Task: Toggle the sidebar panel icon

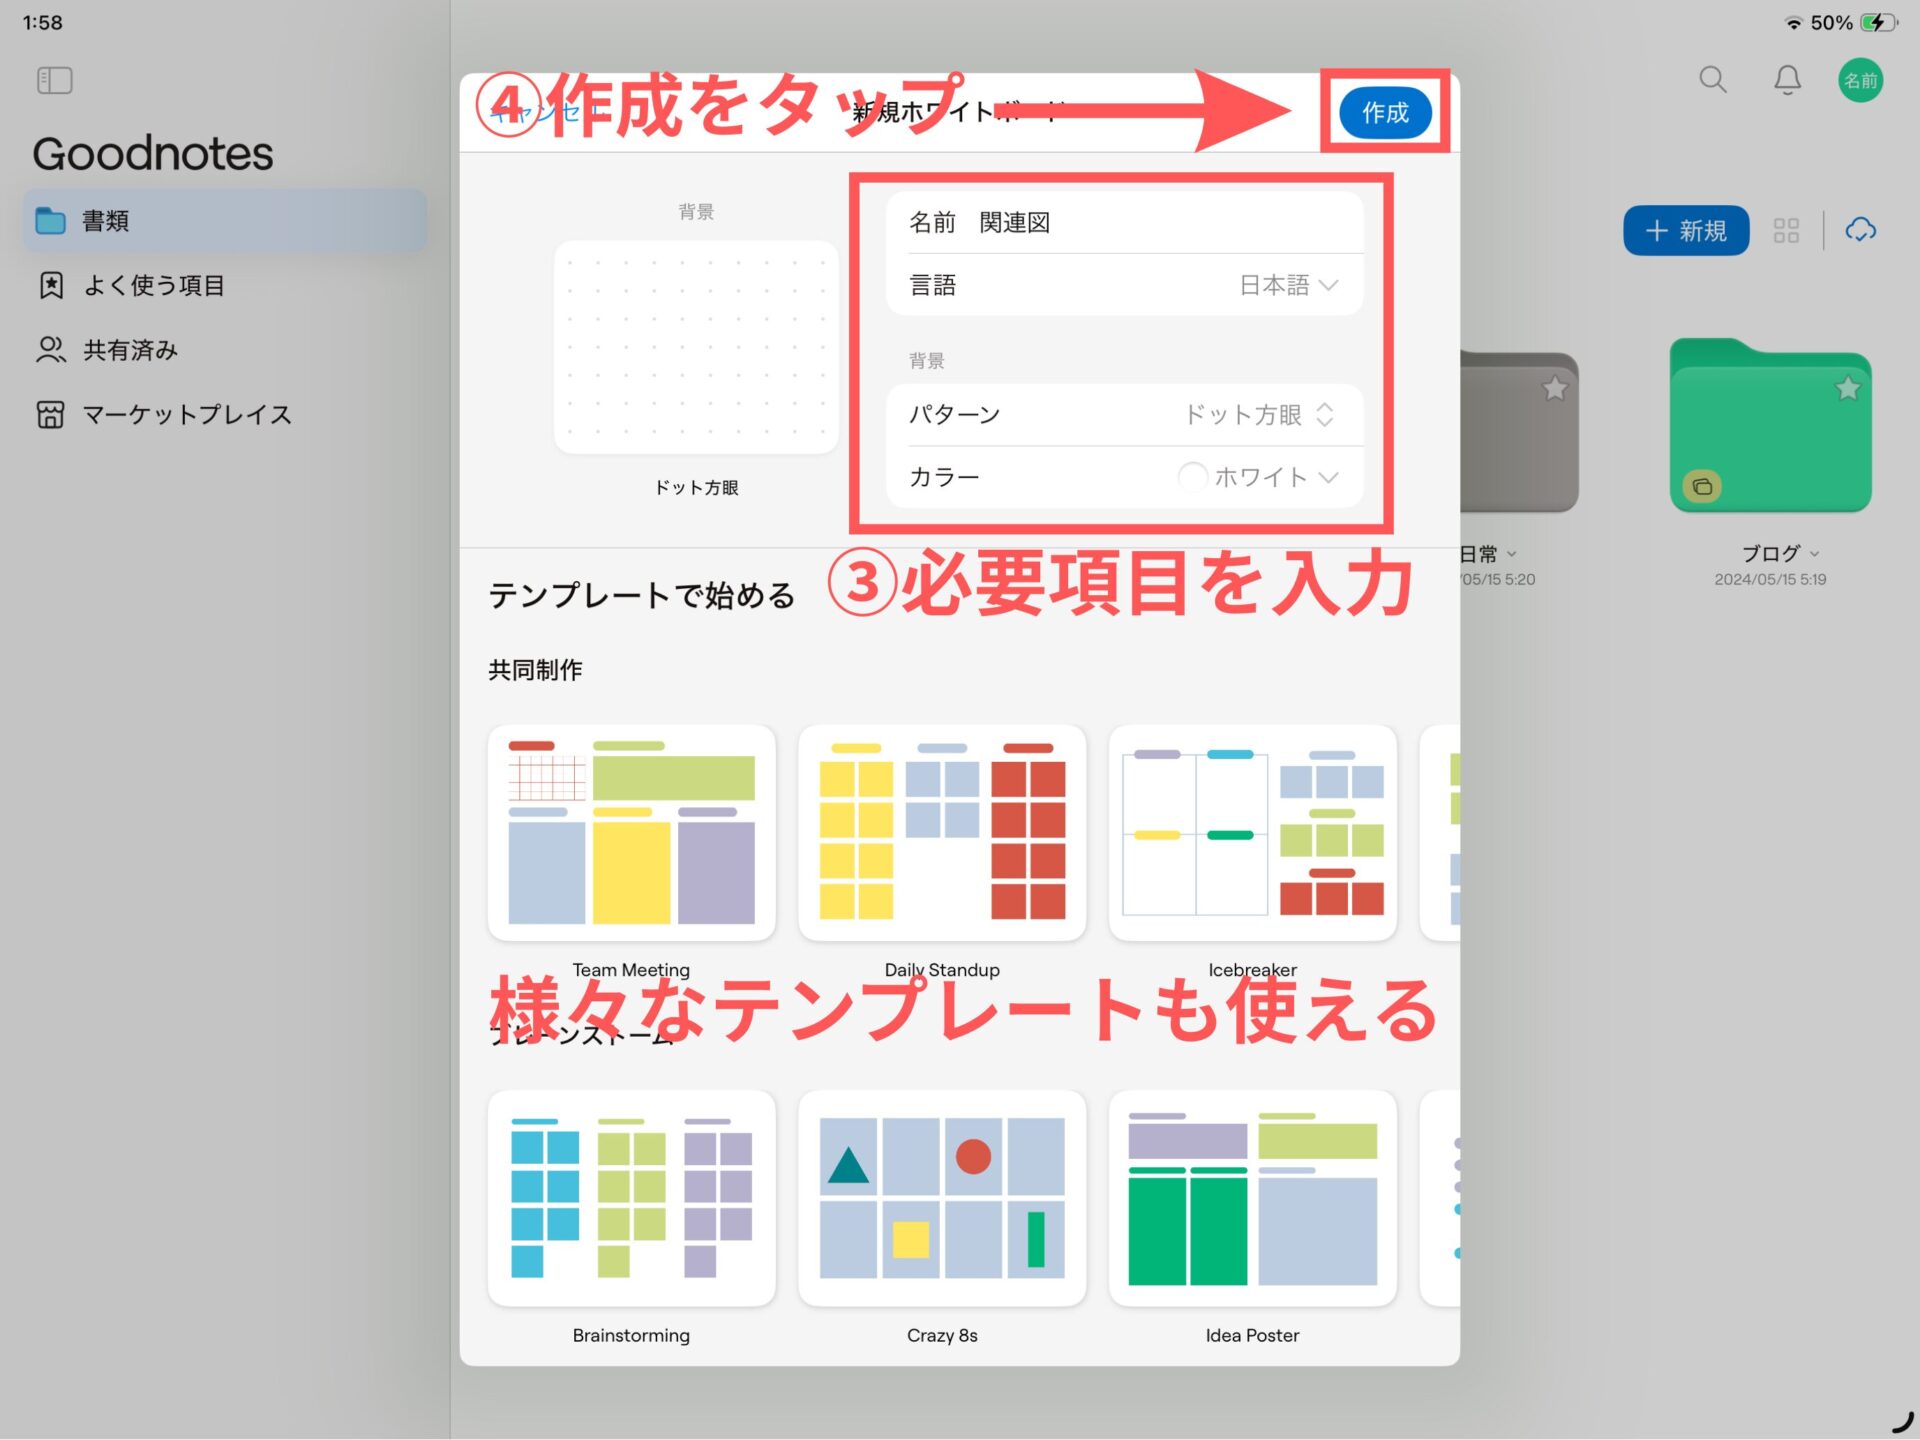Action: [54, 80]
